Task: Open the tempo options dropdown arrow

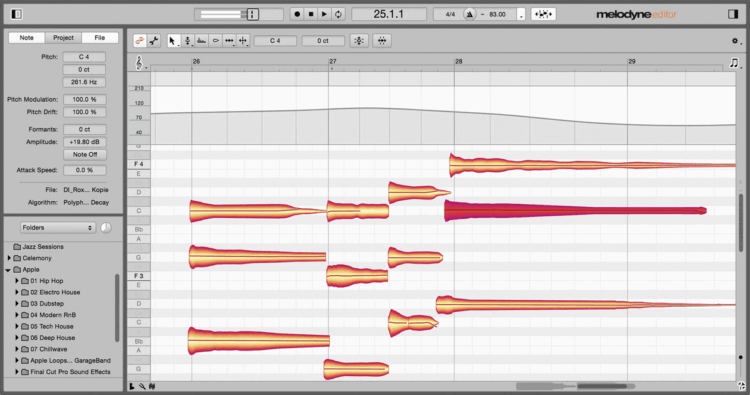Action: coord(521,15)
